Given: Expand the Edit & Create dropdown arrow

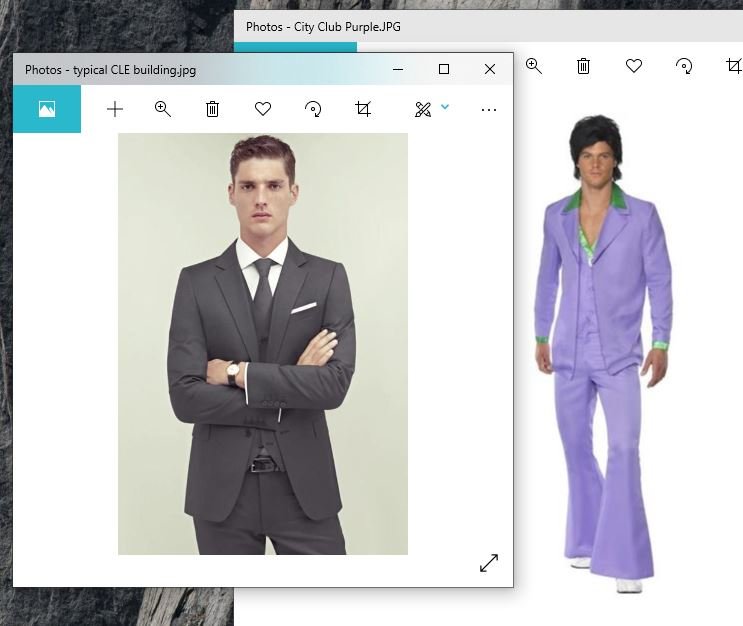Looking at the screenshot, I should click(x=445, y=107).
